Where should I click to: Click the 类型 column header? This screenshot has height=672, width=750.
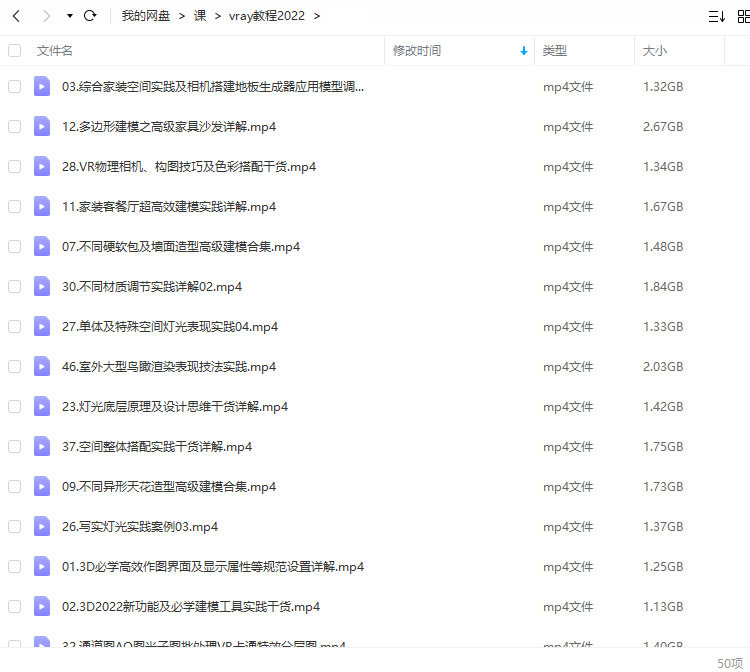coord(555,51)
